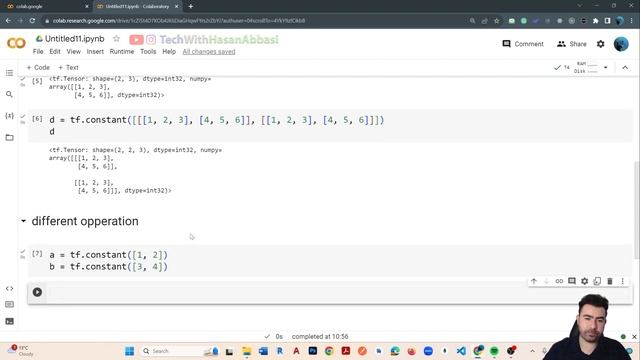This screenshot has width=640, height=360.
Task: Delete the selected cell
Action: pyautogui.click(x=610, y=281)
